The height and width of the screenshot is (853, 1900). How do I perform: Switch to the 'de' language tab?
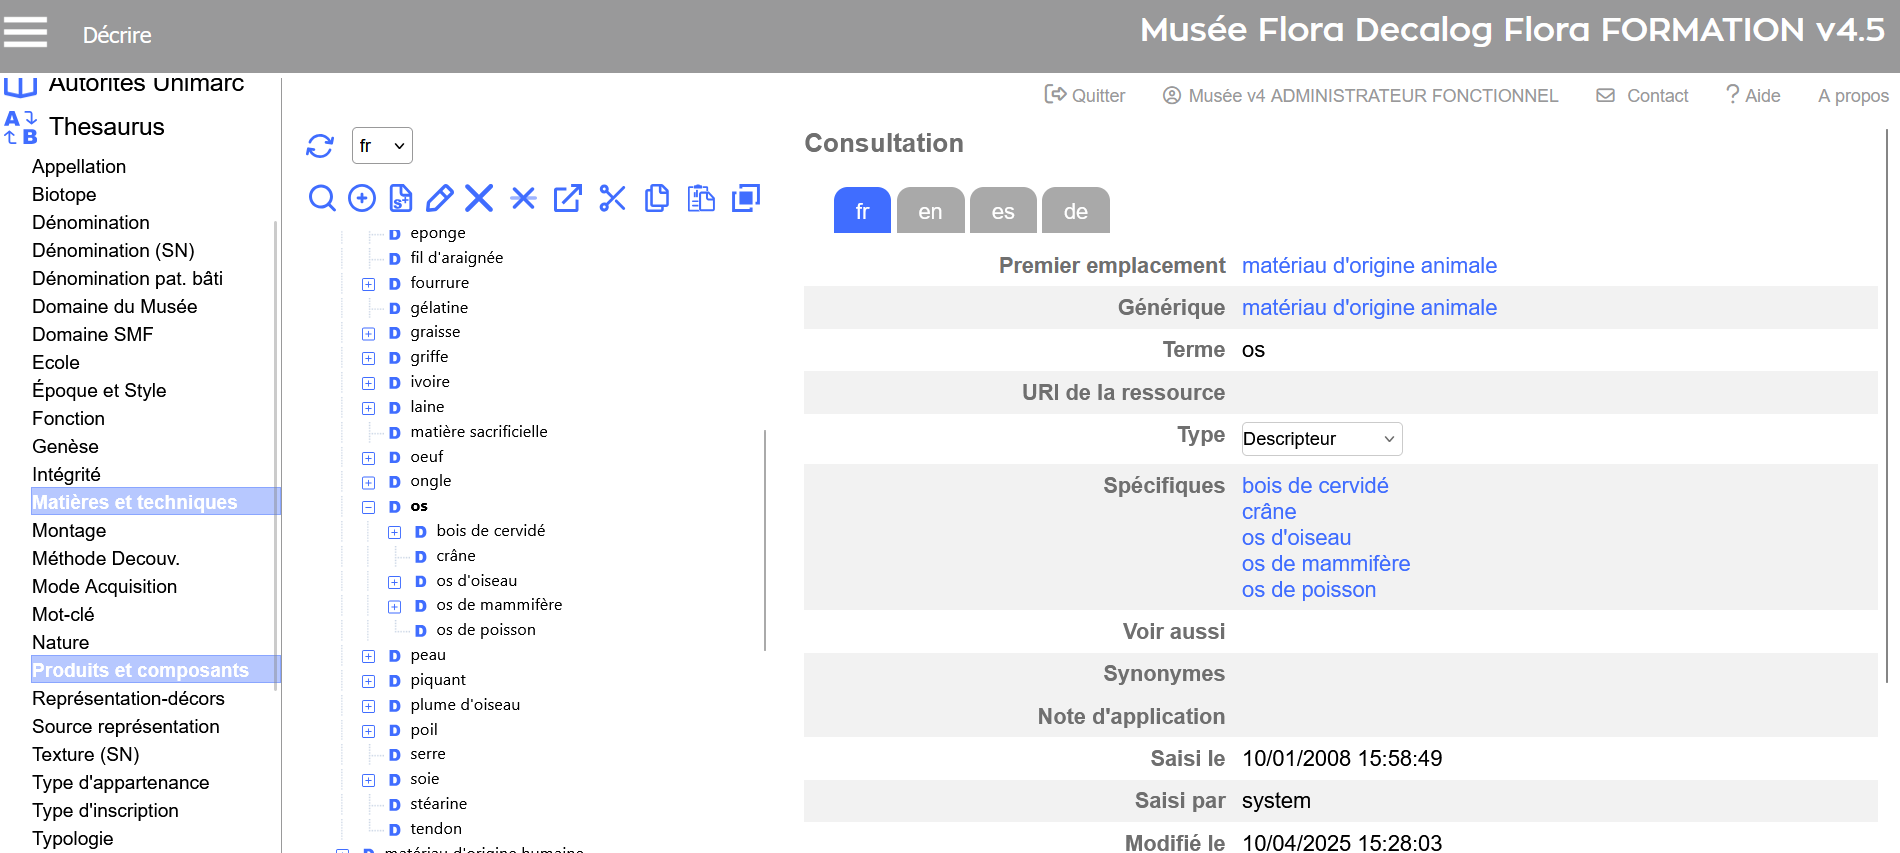(x=1075, y=211)
